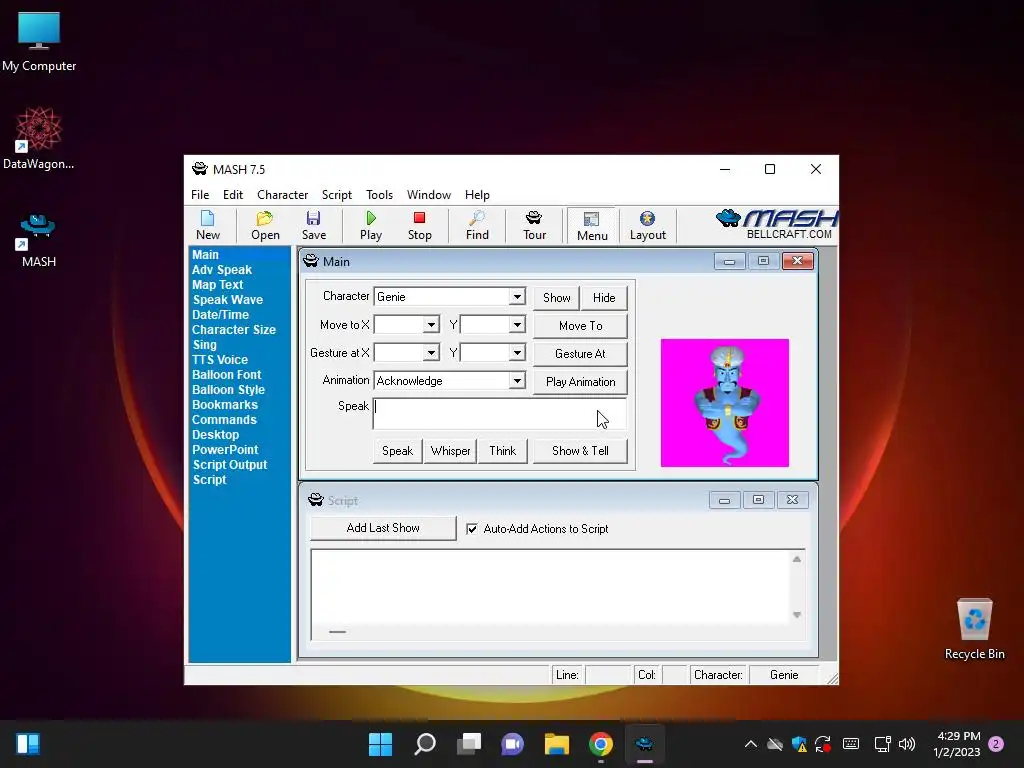Image resolution: width=1024 pixels, height=768 pixels.
Task: Open Character Size sidebar panel
Action: pyautogui.click(x=233, y=330)
